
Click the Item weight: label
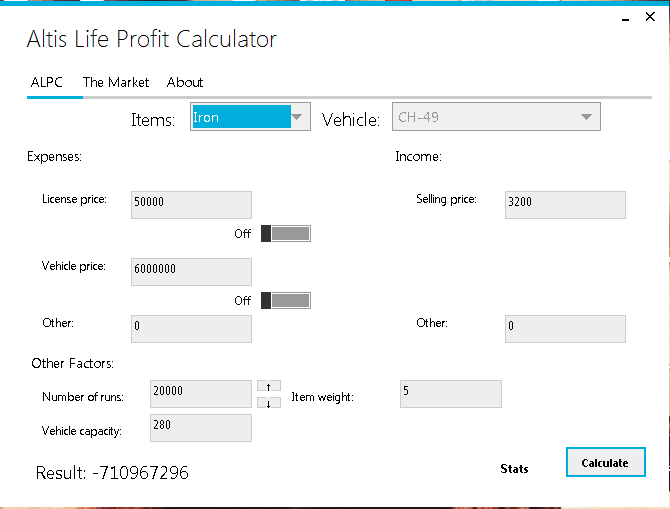click(323, 397)
